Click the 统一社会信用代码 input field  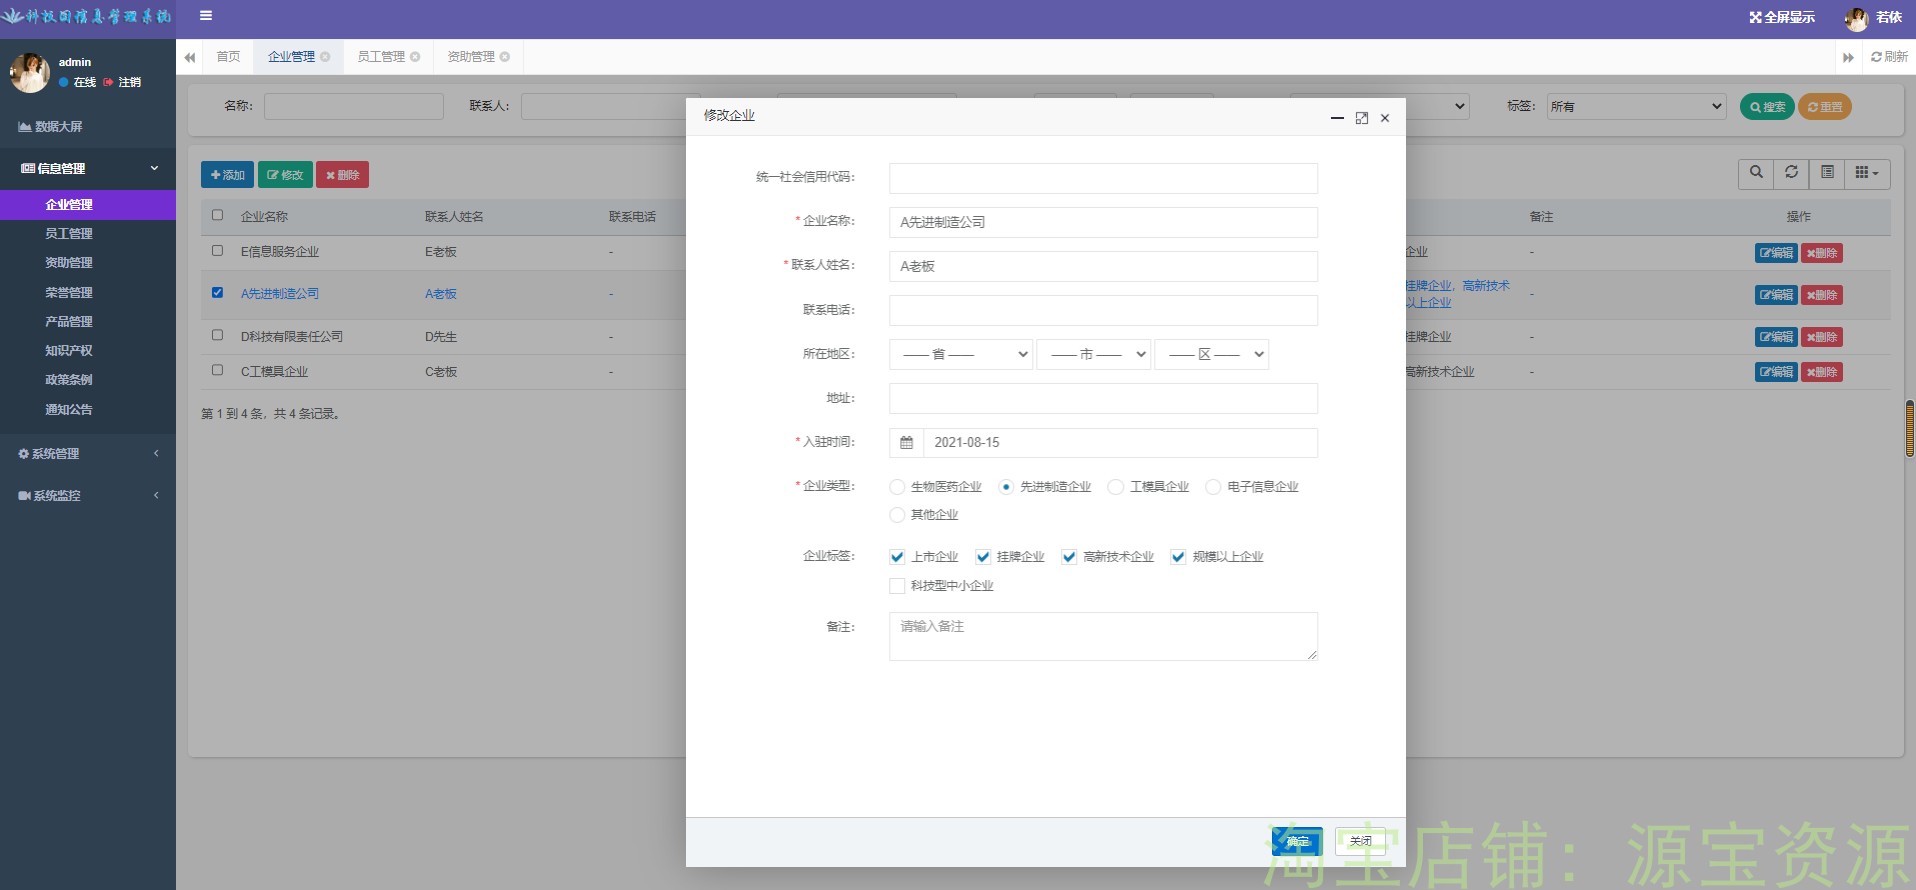(1103, 178)
